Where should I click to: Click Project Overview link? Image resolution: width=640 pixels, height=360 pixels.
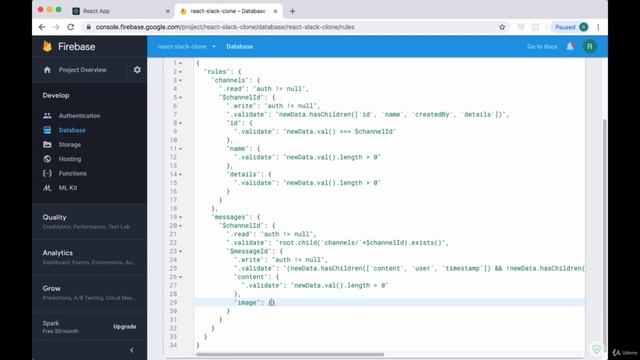coord(82,70)
